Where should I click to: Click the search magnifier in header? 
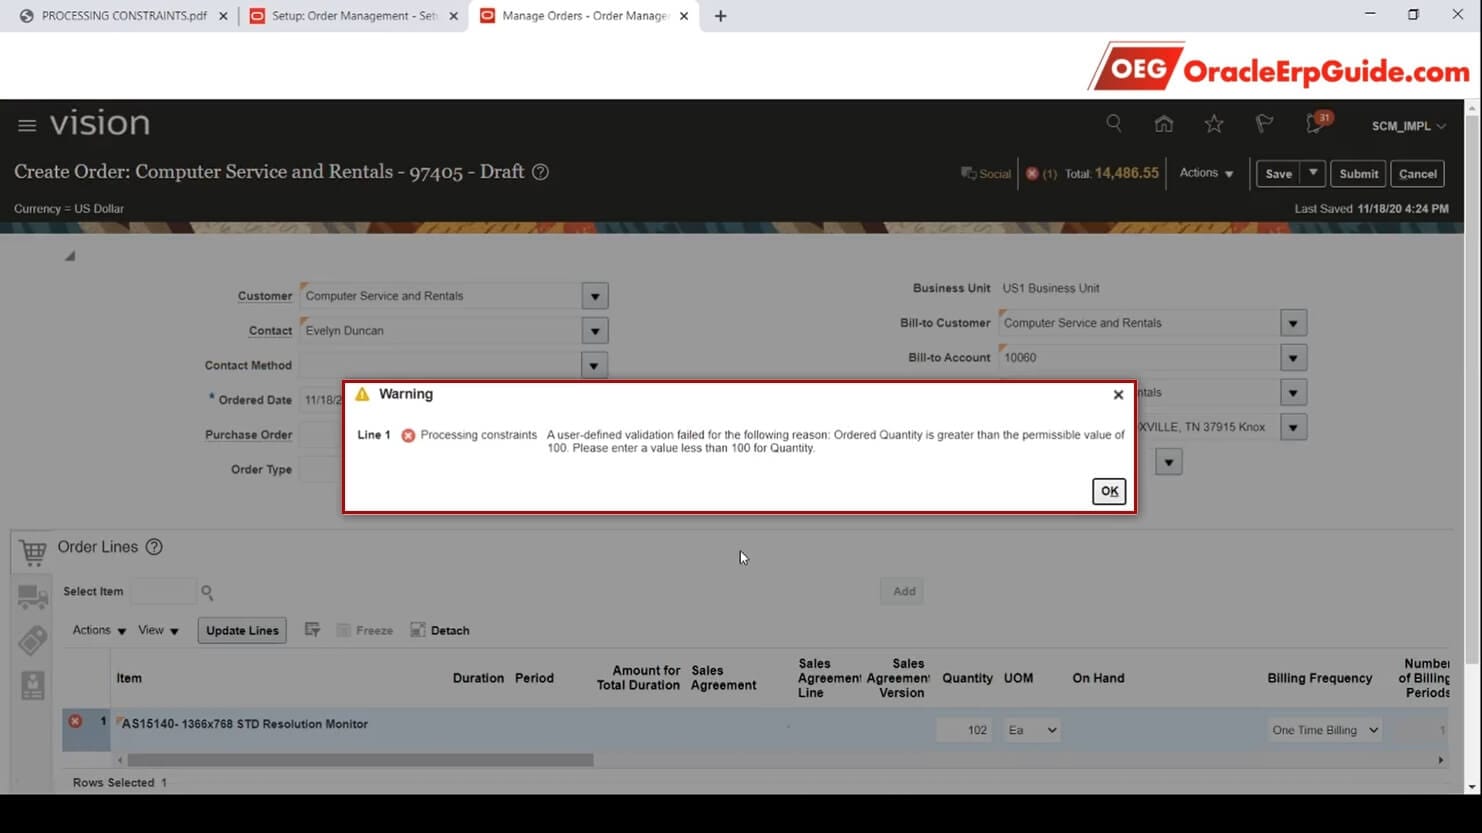[x=1113, y=123]
